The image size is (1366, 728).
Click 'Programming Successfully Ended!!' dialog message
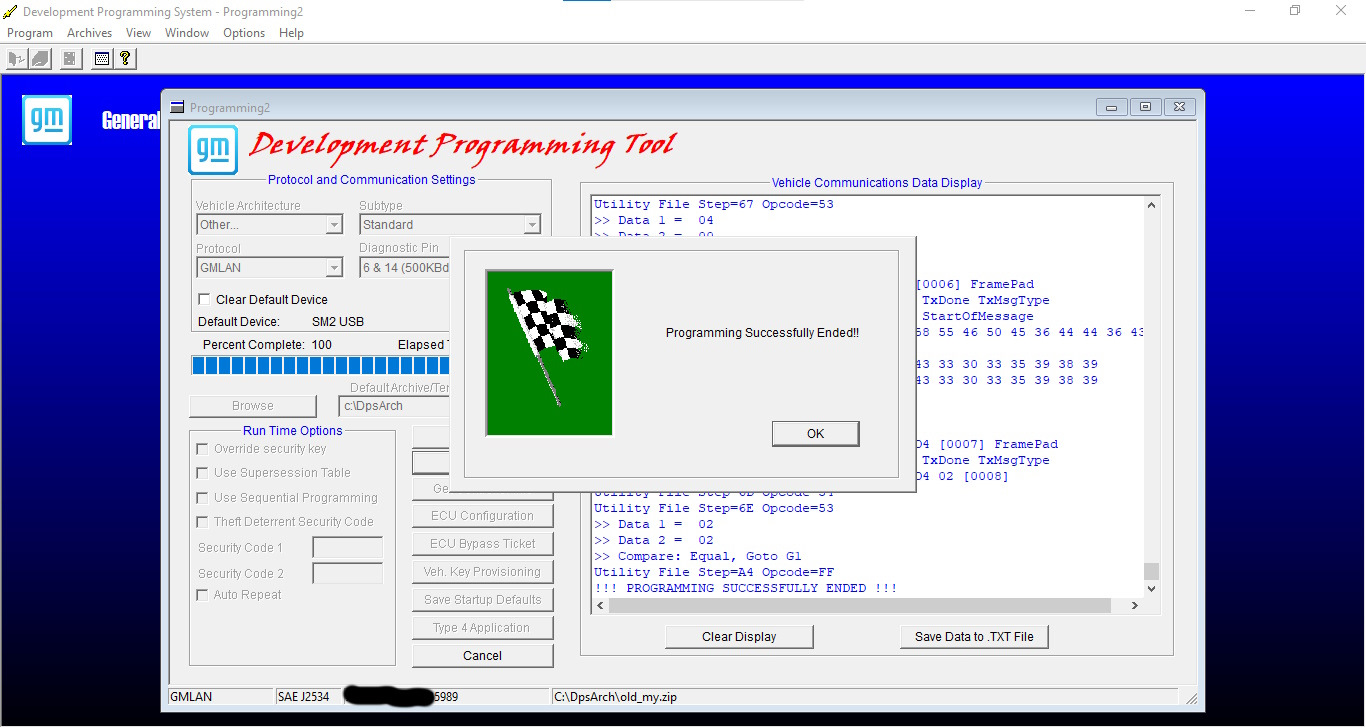point(762,333)
